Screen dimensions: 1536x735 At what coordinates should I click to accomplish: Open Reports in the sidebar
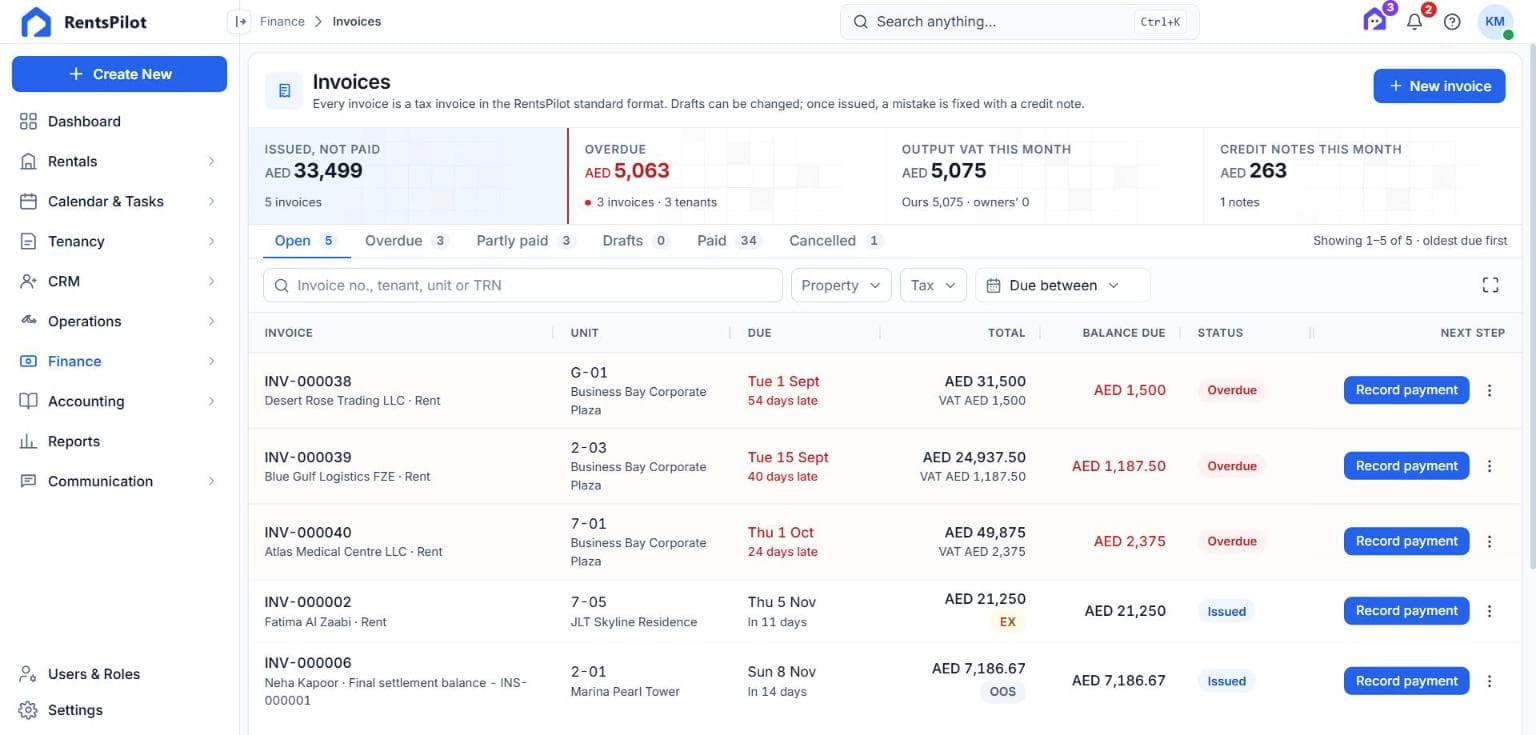click(x=119, y=441)
